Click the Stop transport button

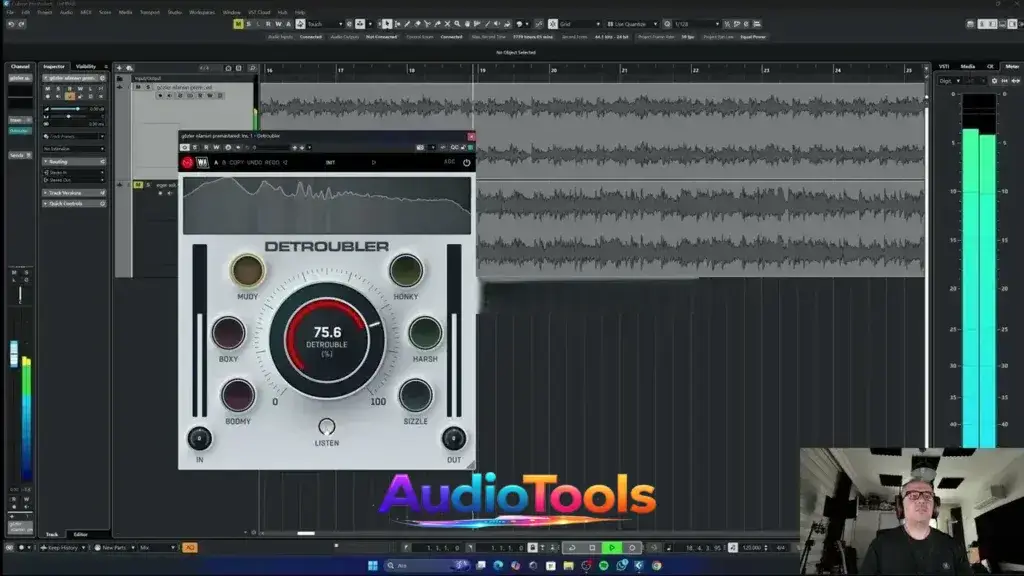coord(592,548)
